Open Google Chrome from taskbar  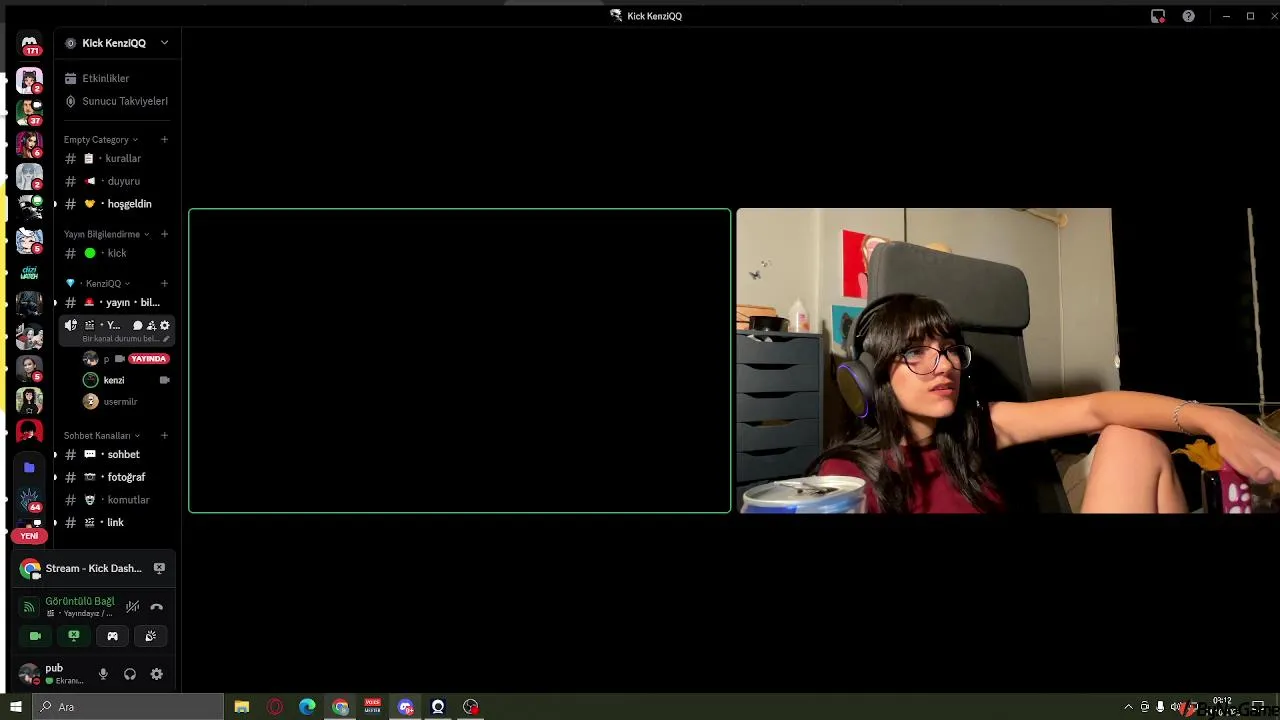click(341, 707)
